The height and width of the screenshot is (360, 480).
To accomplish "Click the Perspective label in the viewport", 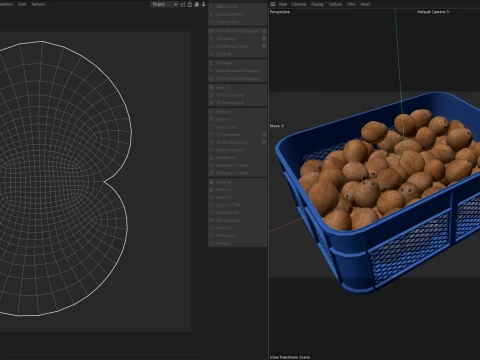I will point(280,12).
